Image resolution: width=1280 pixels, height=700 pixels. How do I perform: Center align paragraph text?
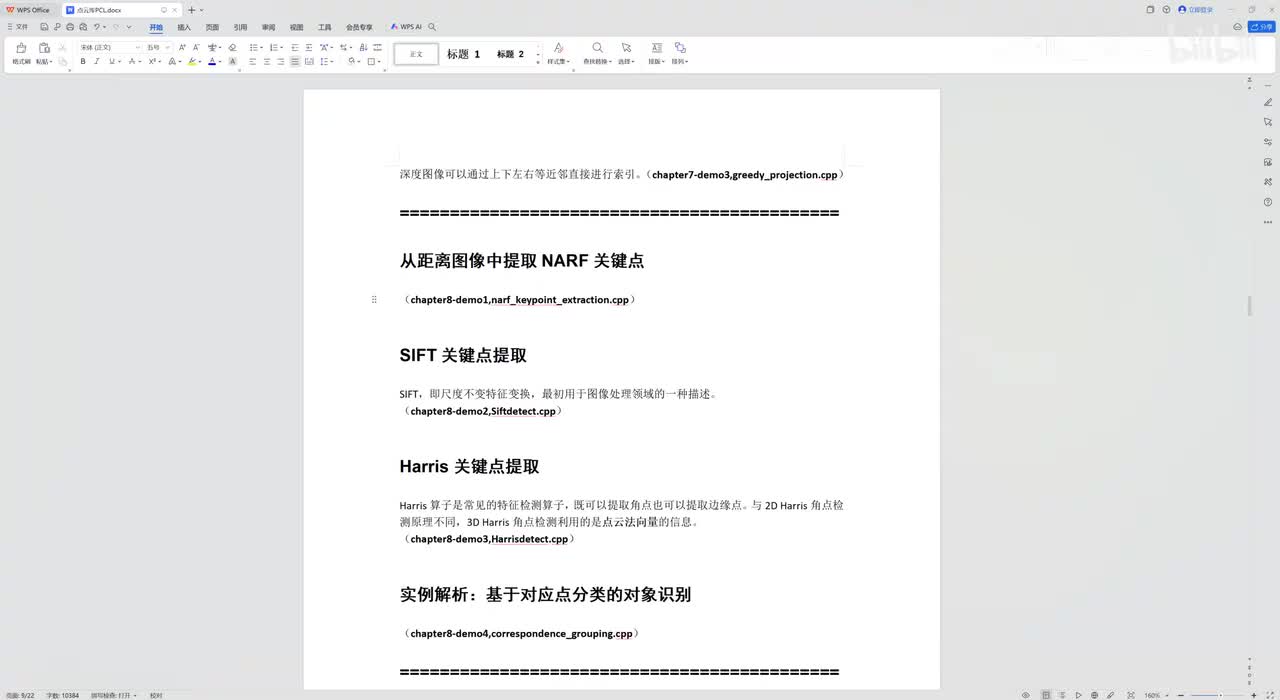point(267,61)
